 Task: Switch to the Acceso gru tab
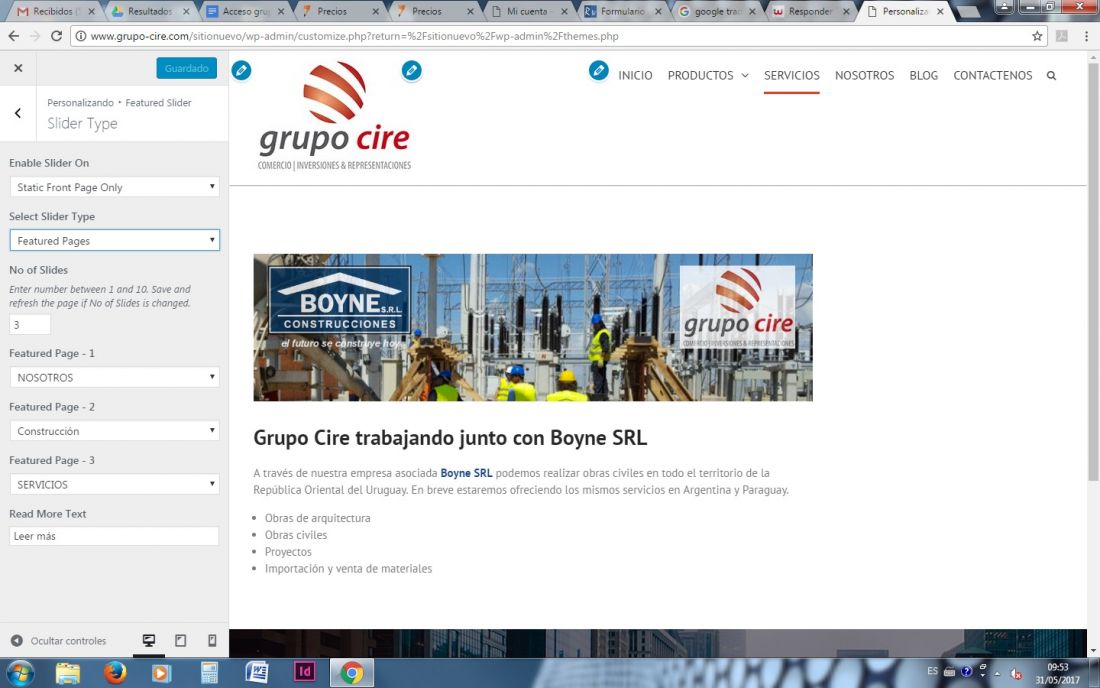(246, 11)
